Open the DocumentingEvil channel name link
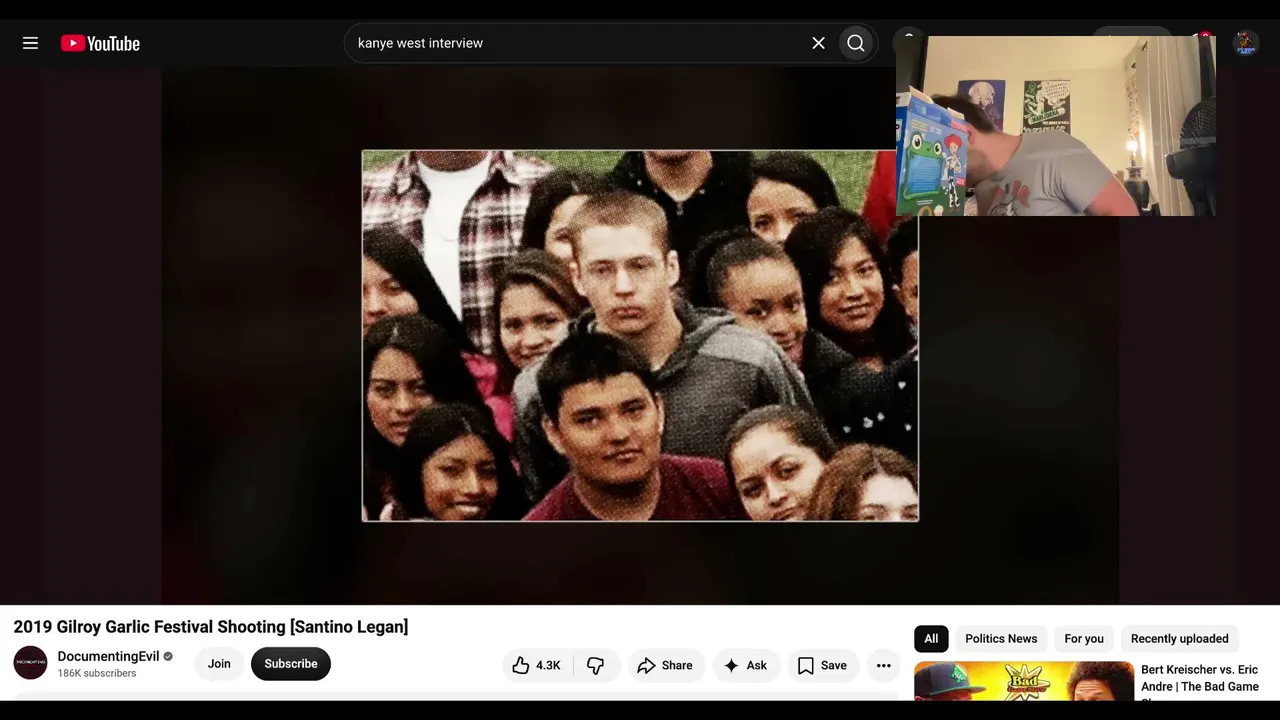Image resolution: width=1280 pixels, height=720 pixels. [x=108, y=656]
